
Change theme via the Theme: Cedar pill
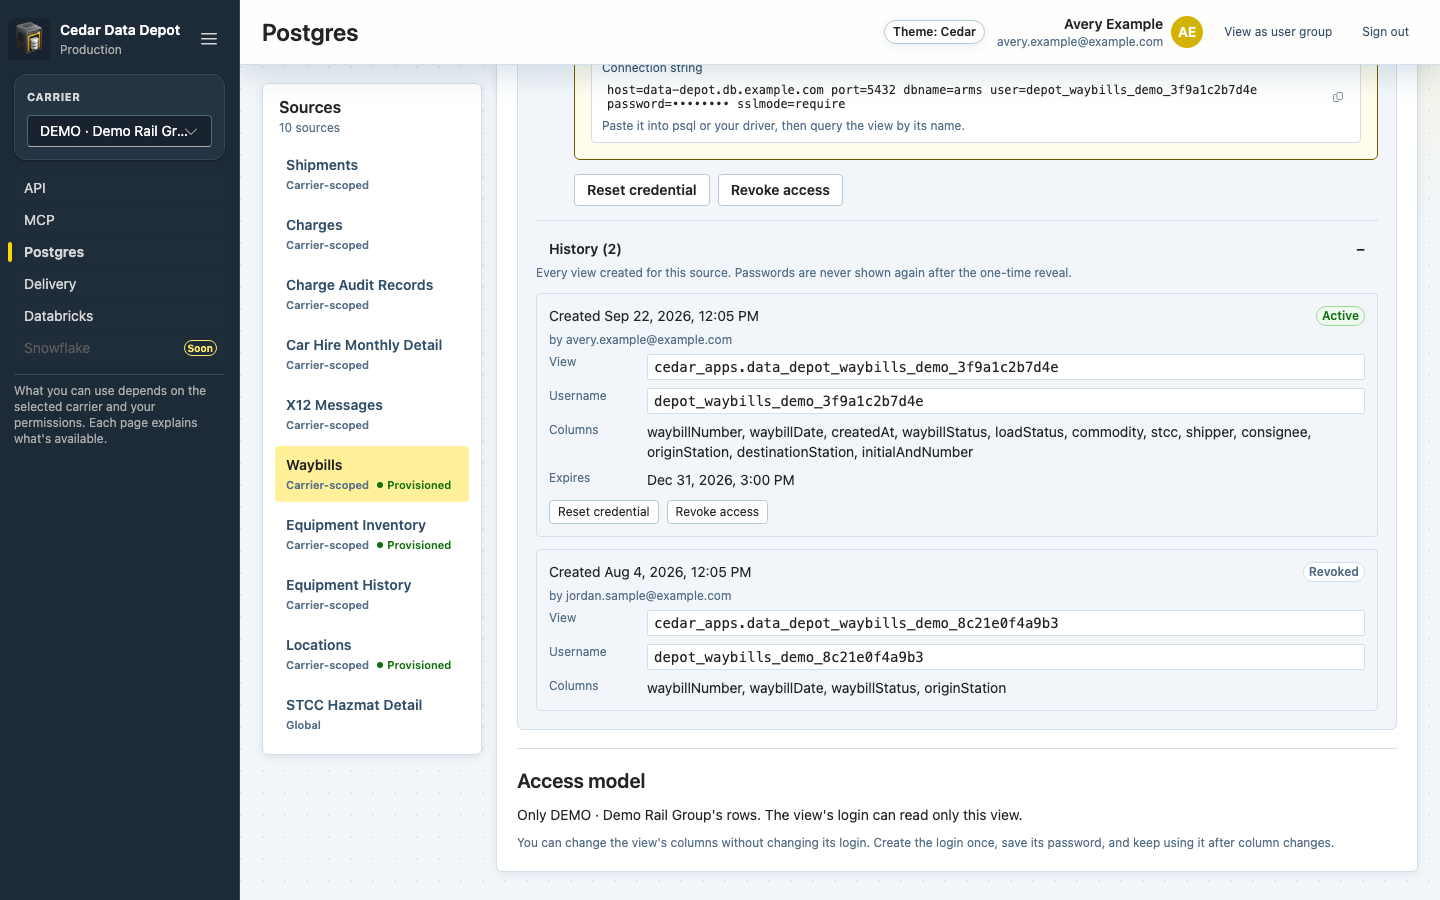(934, 32)
